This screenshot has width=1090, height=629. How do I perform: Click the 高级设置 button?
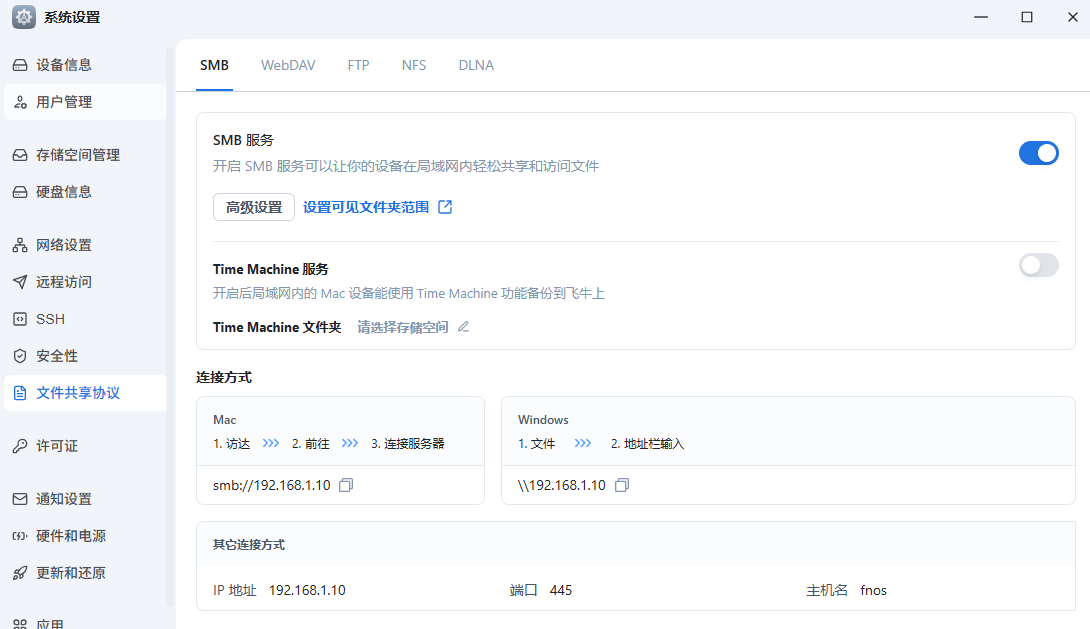[x=254, y=207]
